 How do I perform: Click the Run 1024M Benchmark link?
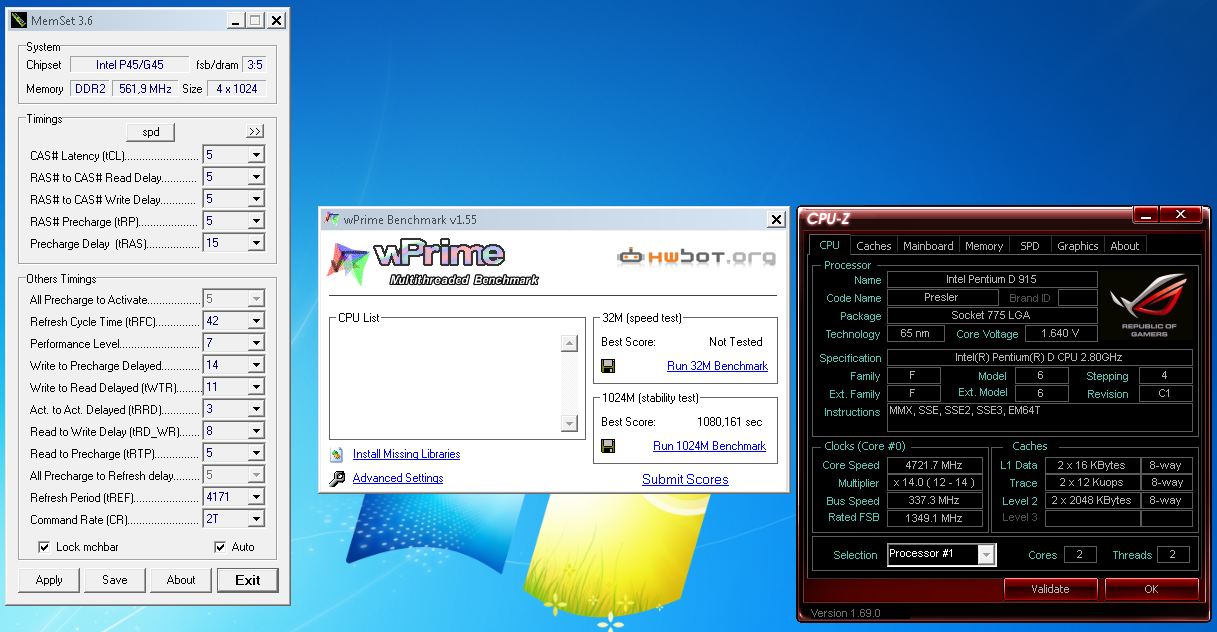(x=709, y=446)
